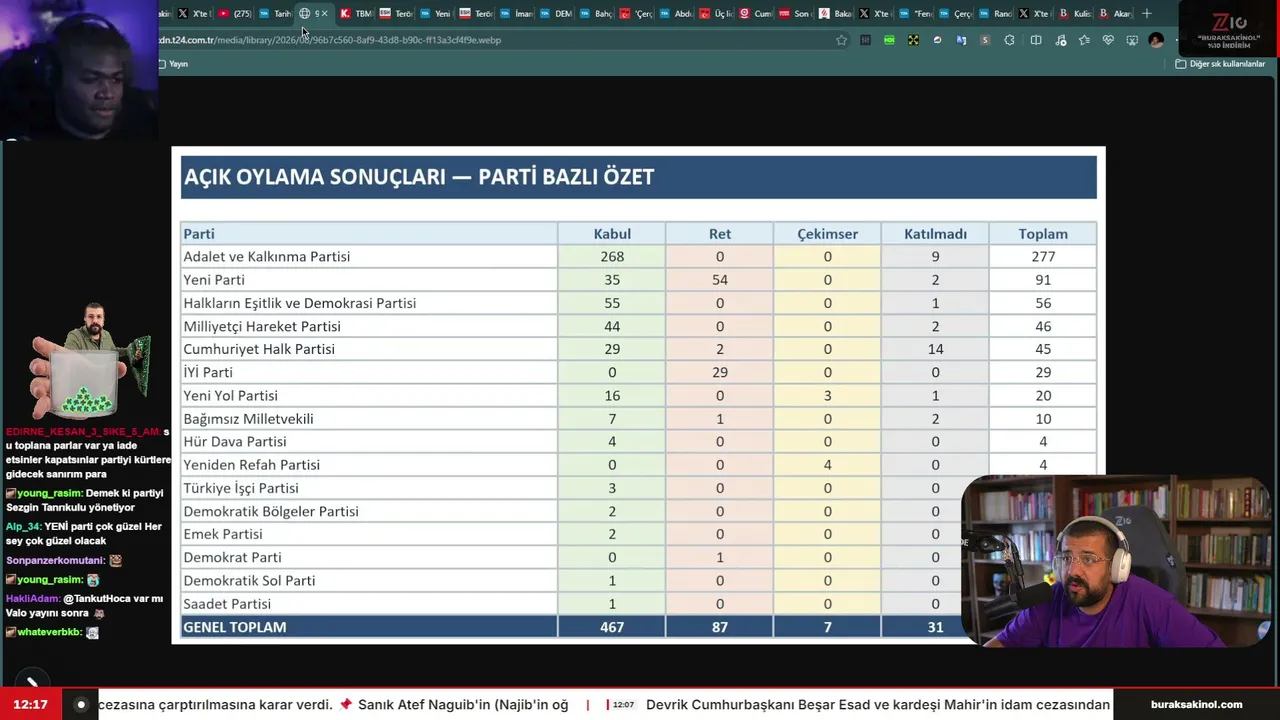Click the 467 total Kabul cell
This screenshot has width=1280, height=720.
612,627
